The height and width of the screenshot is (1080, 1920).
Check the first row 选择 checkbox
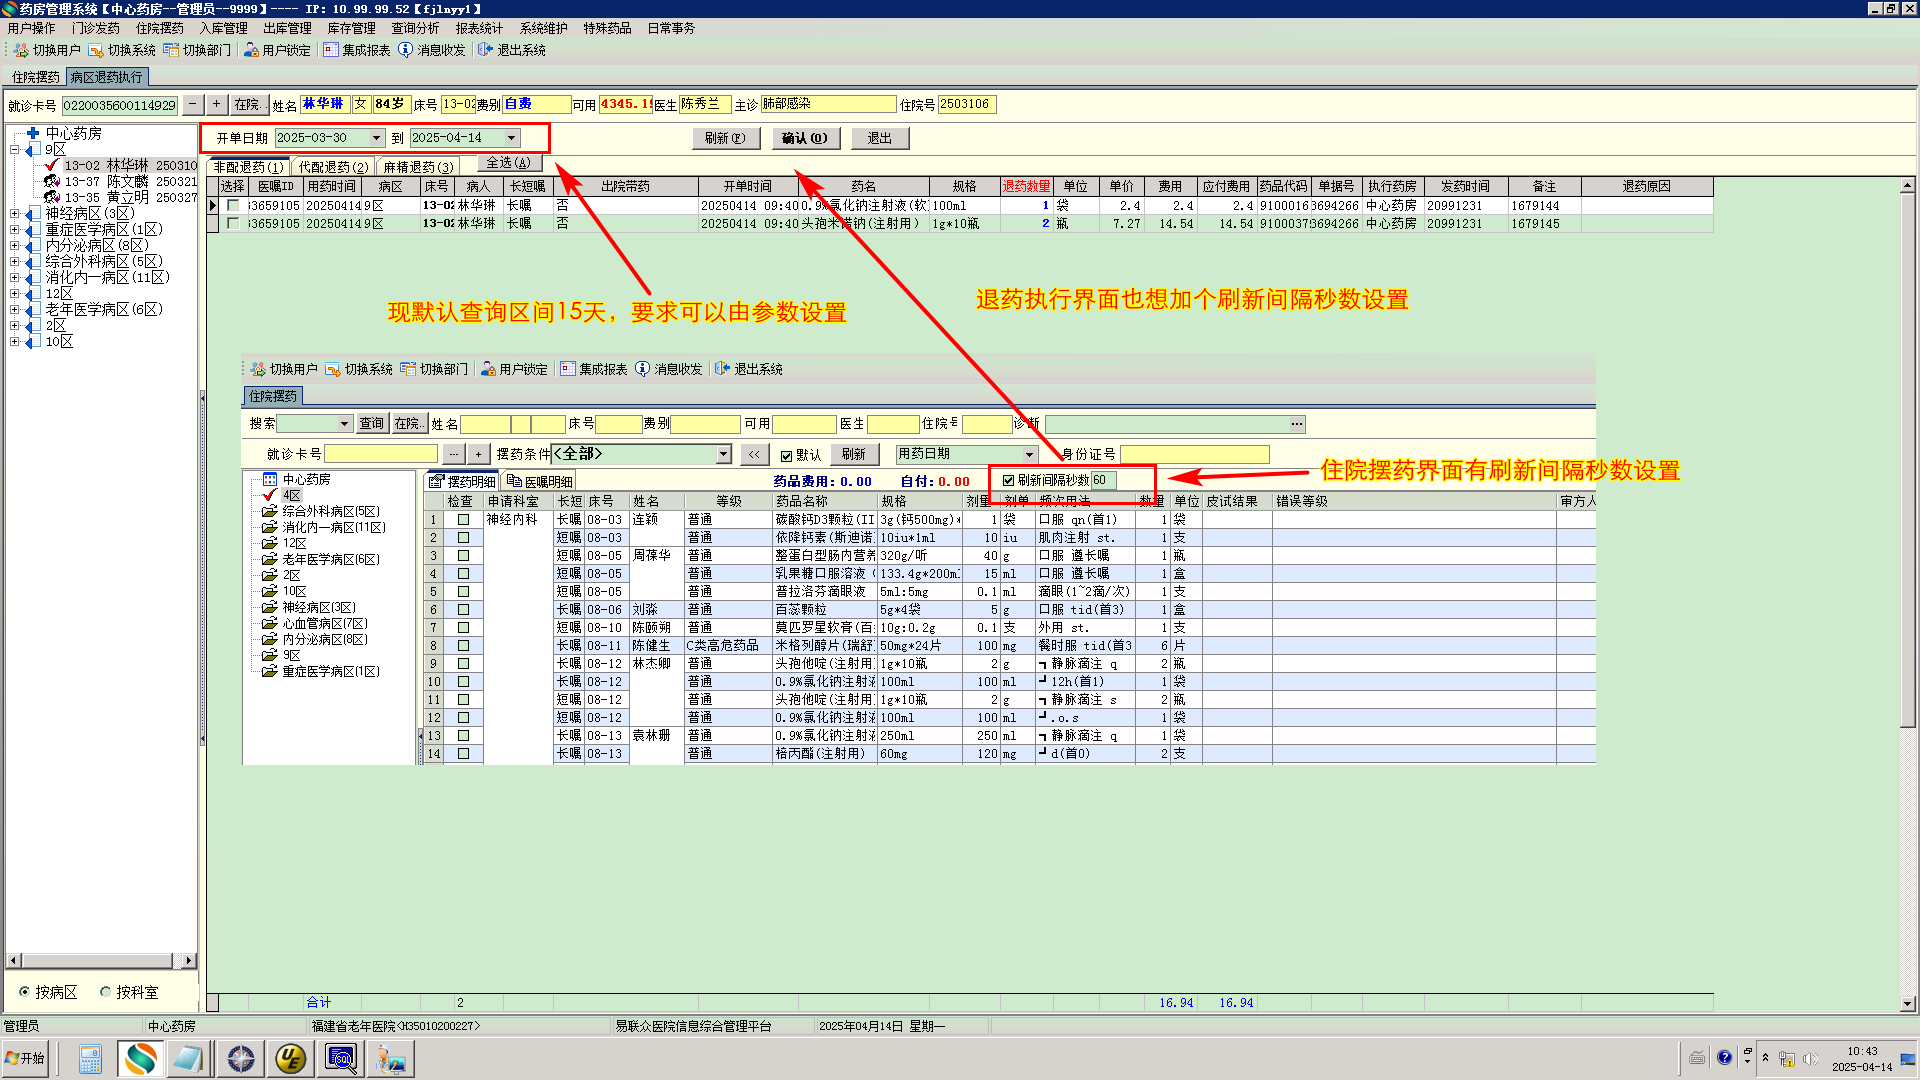click(233, 205)
